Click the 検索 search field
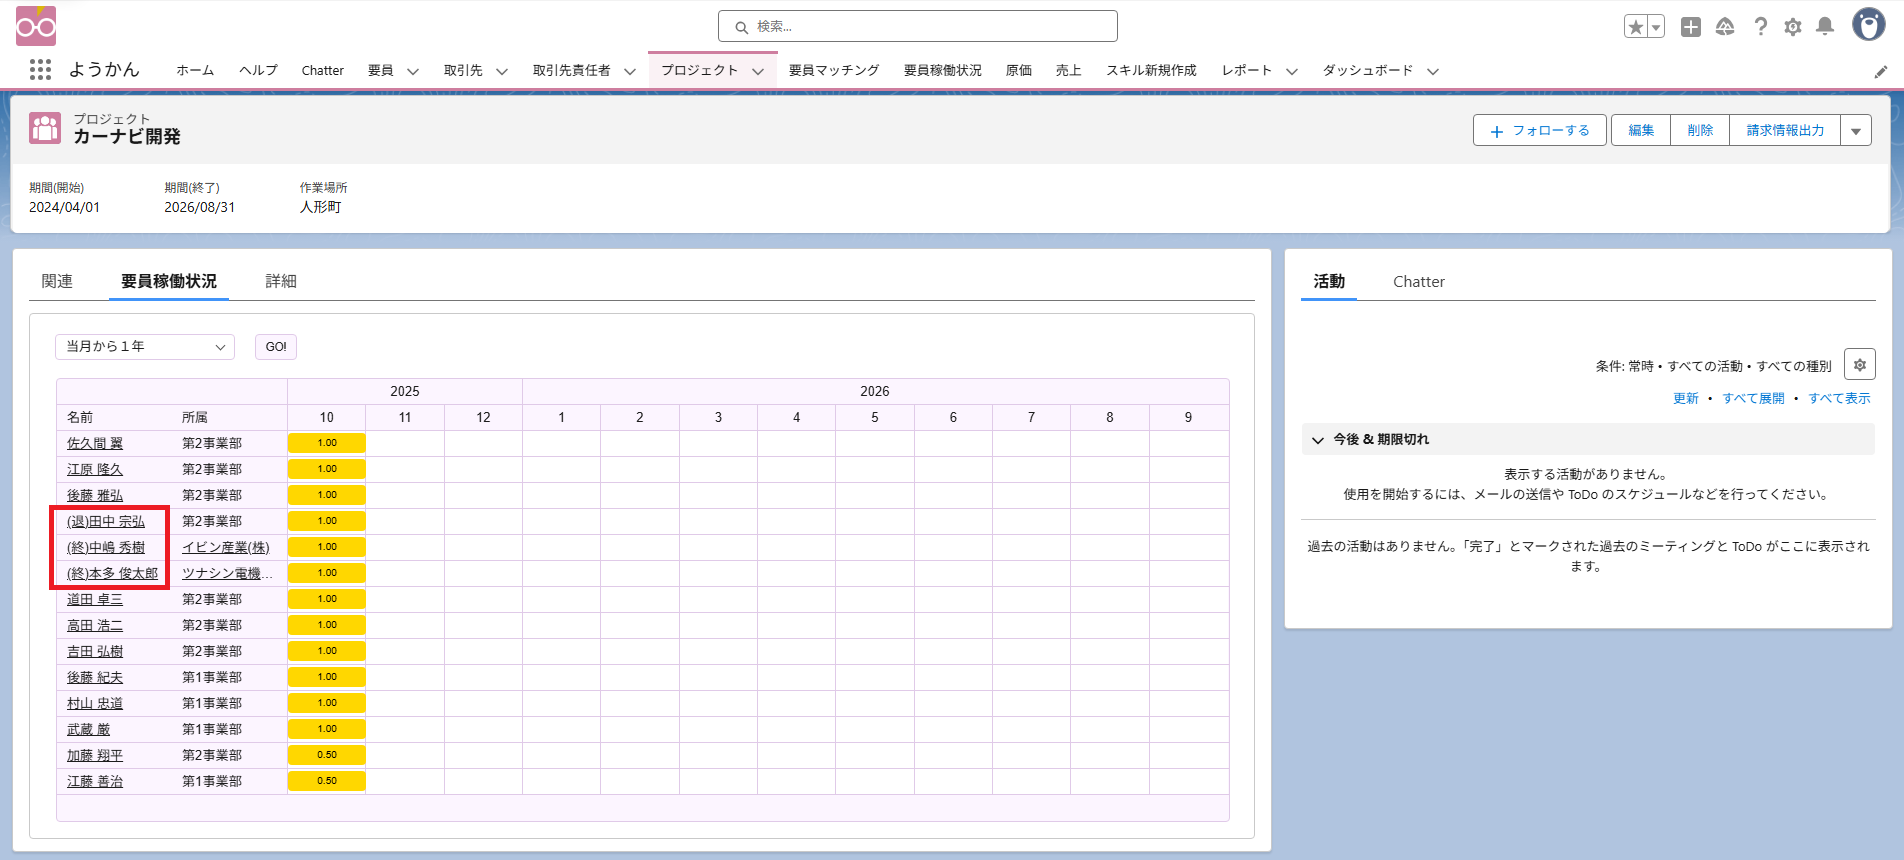This screenshot has width=1904, height=860. click(x=917, y=27)
